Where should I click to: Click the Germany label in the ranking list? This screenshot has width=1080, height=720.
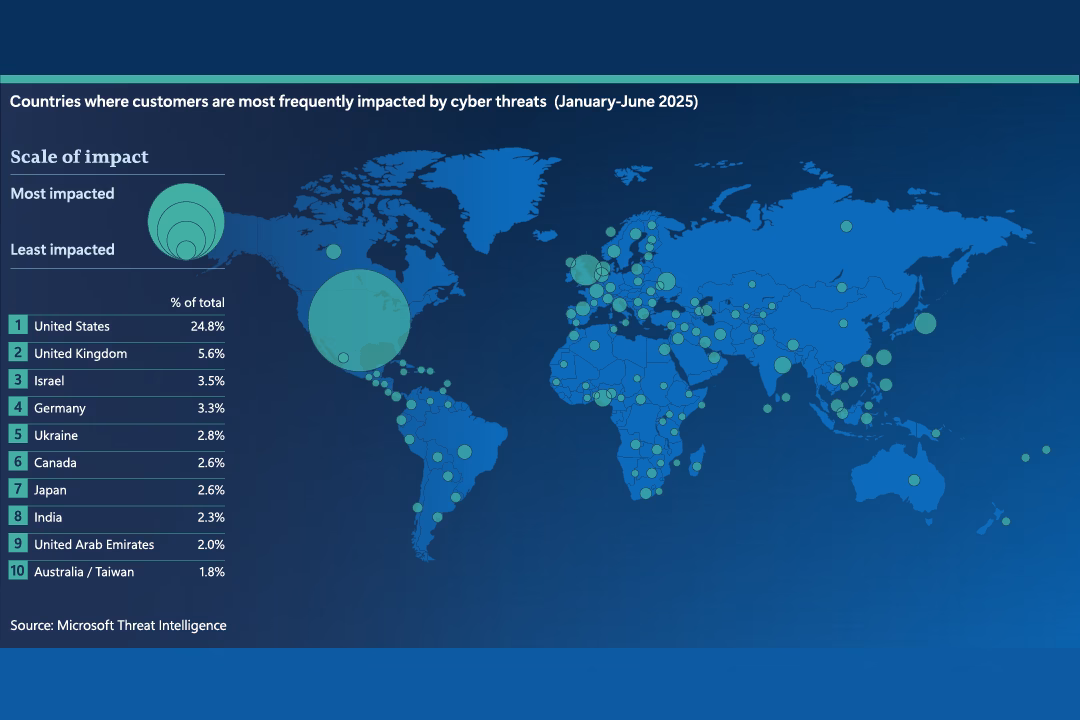click(60, 408)
